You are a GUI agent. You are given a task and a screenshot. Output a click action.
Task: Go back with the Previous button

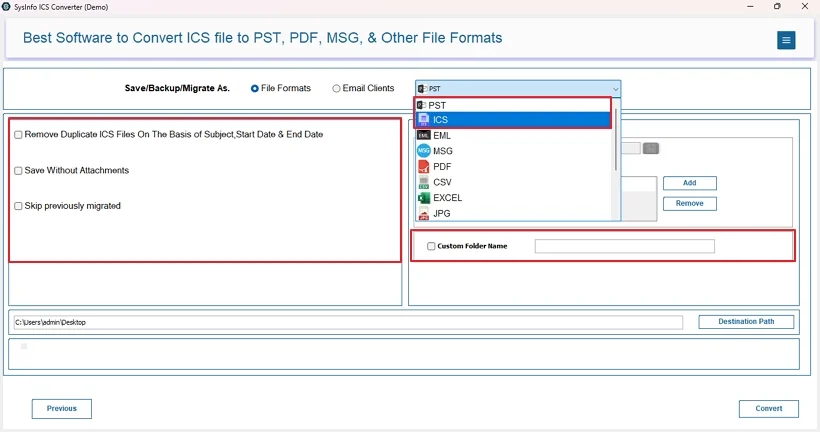click(x=62, y=408)
